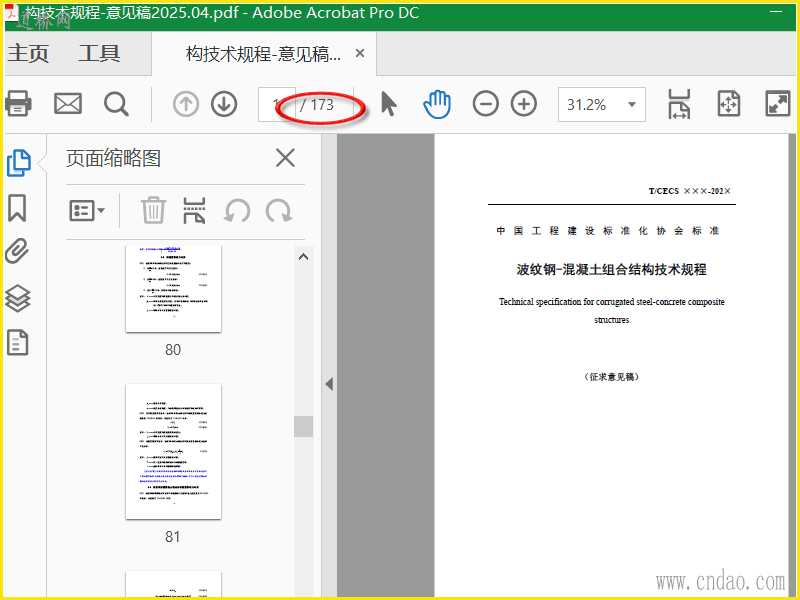Open the Attachments paperclip panel
The width and height of the screenshot is (800, 600).
17,251
